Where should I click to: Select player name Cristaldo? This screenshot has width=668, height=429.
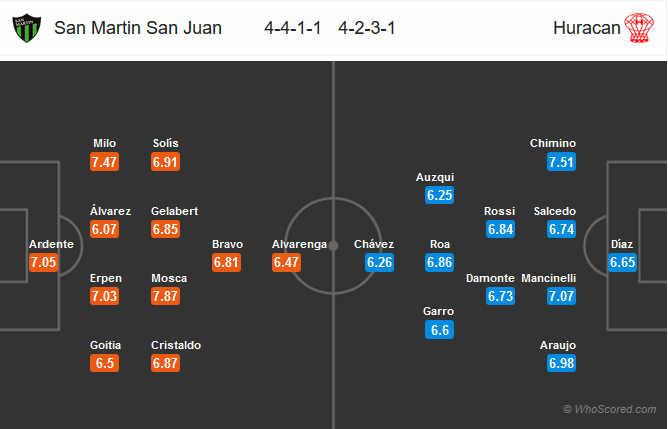pyautogui.click(x=176, y=345)
